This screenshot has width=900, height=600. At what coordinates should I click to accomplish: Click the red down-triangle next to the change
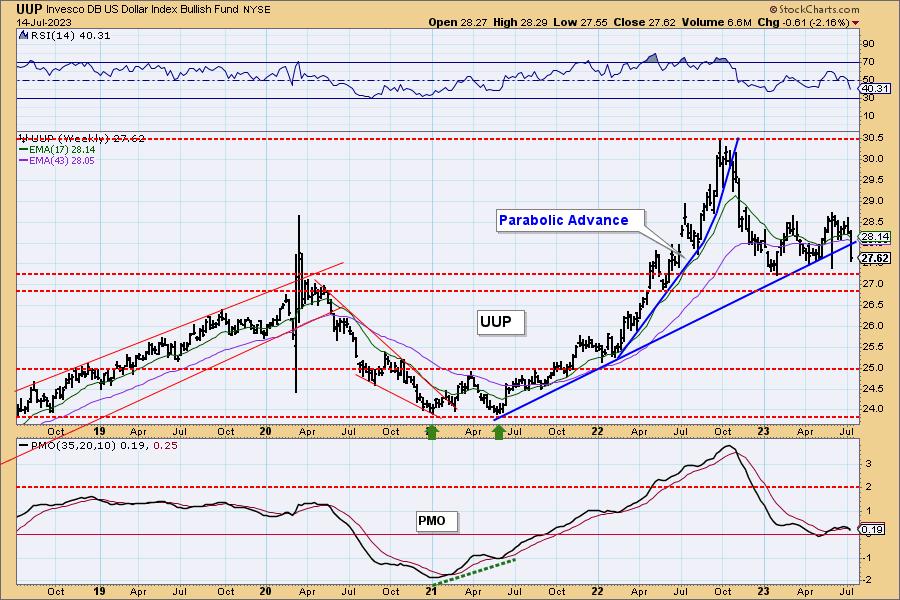(856, 23)
